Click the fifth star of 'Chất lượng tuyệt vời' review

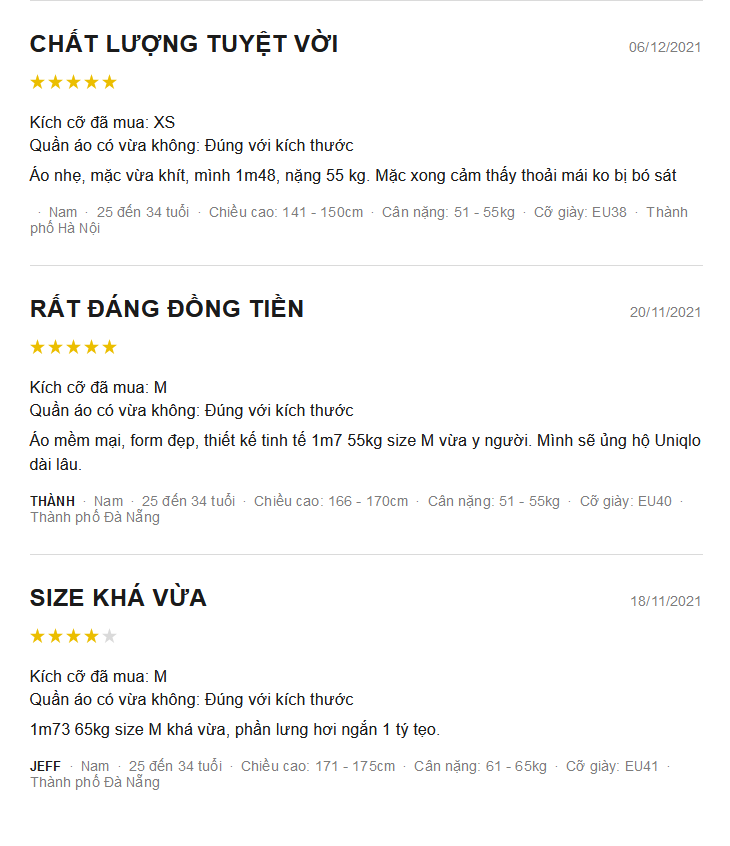pyautogui.click(x=110, y=82)
